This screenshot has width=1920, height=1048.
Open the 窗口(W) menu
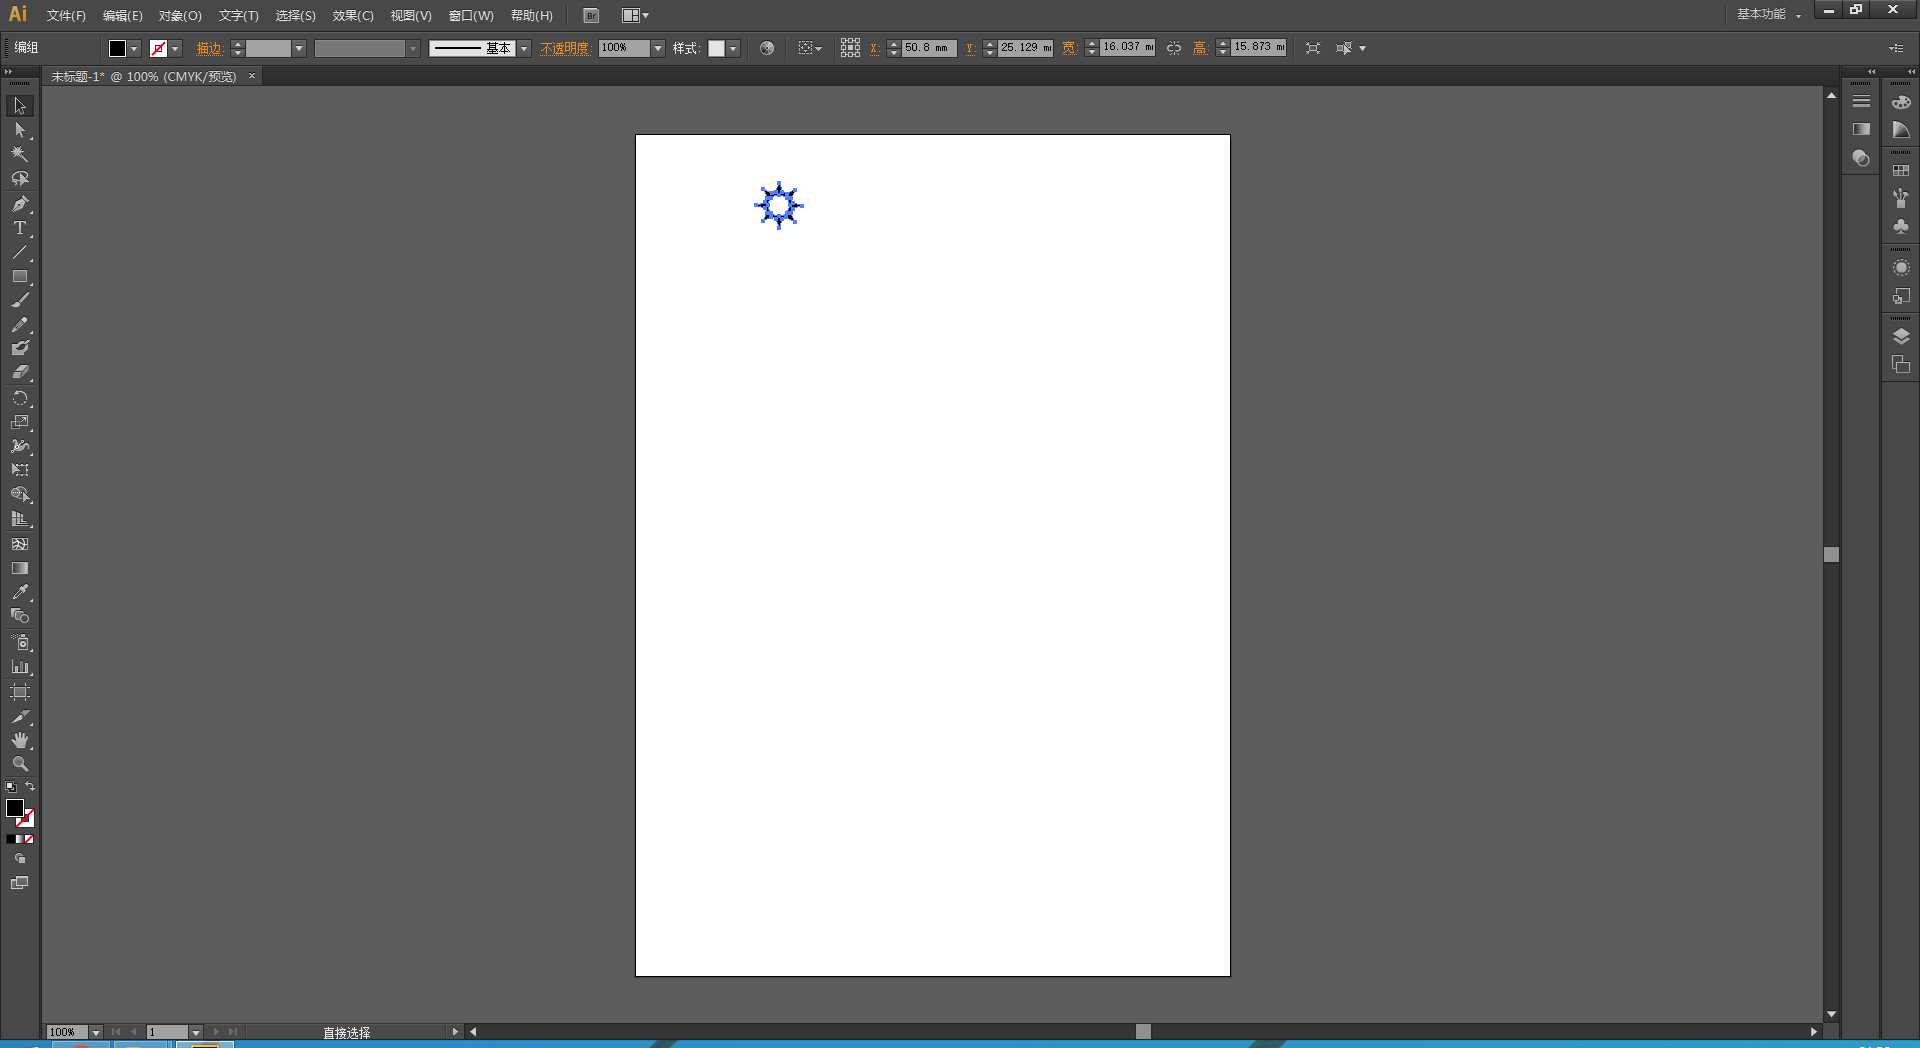[x=471, y=16]
